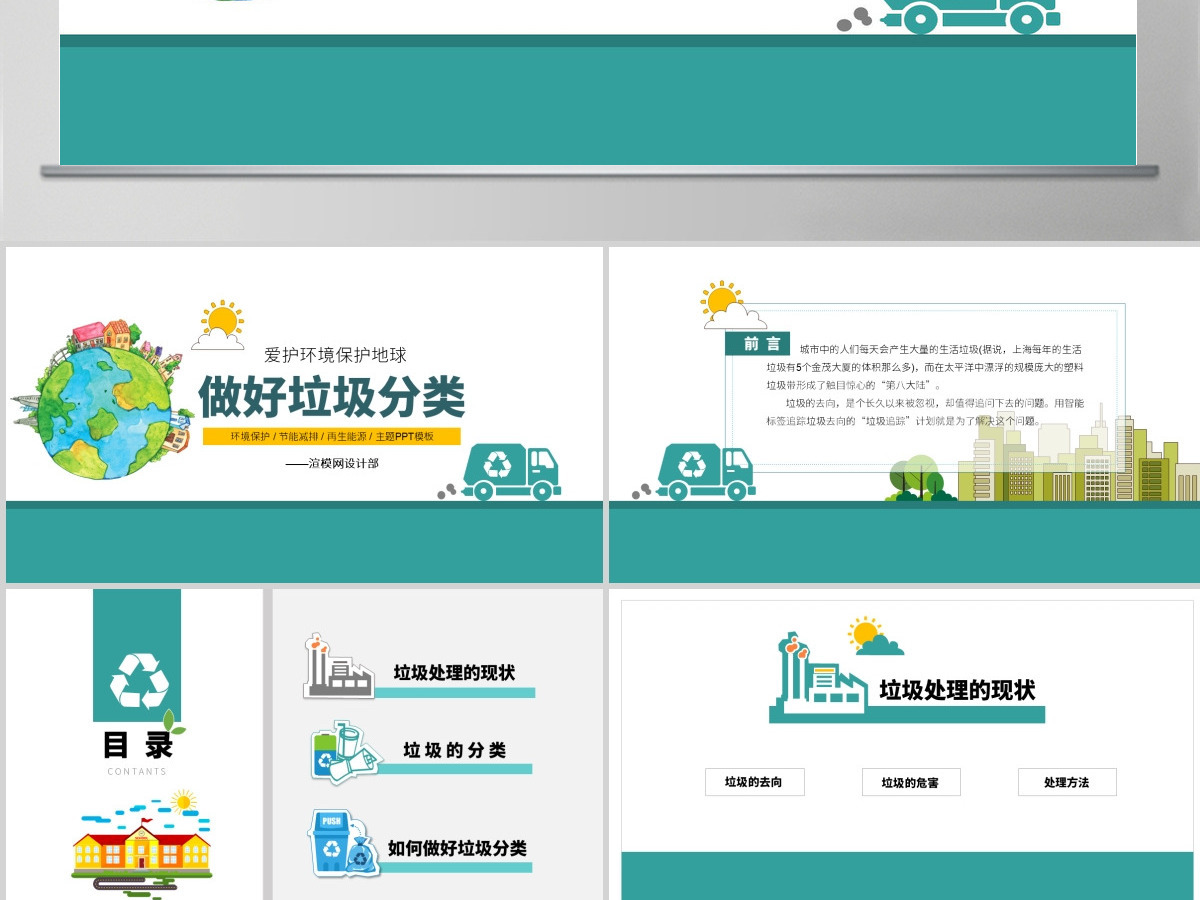The height and width of the screenshot is (900, 1200).
Task: Select the yellow banner 环境保护 / 节能减排
Action: click(332, 437)
